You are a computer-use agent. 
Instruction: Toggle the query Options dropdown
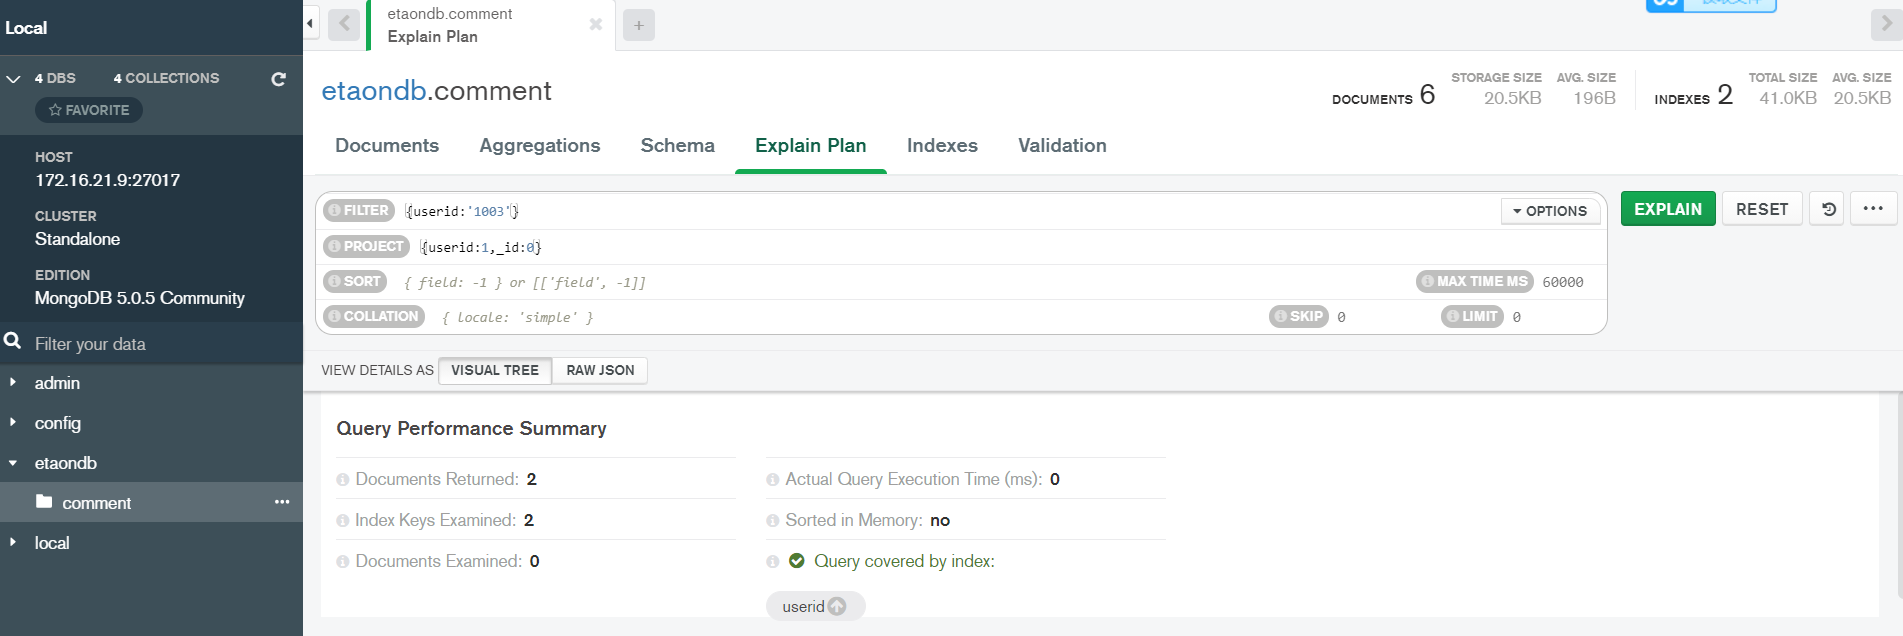[1550, 211]
